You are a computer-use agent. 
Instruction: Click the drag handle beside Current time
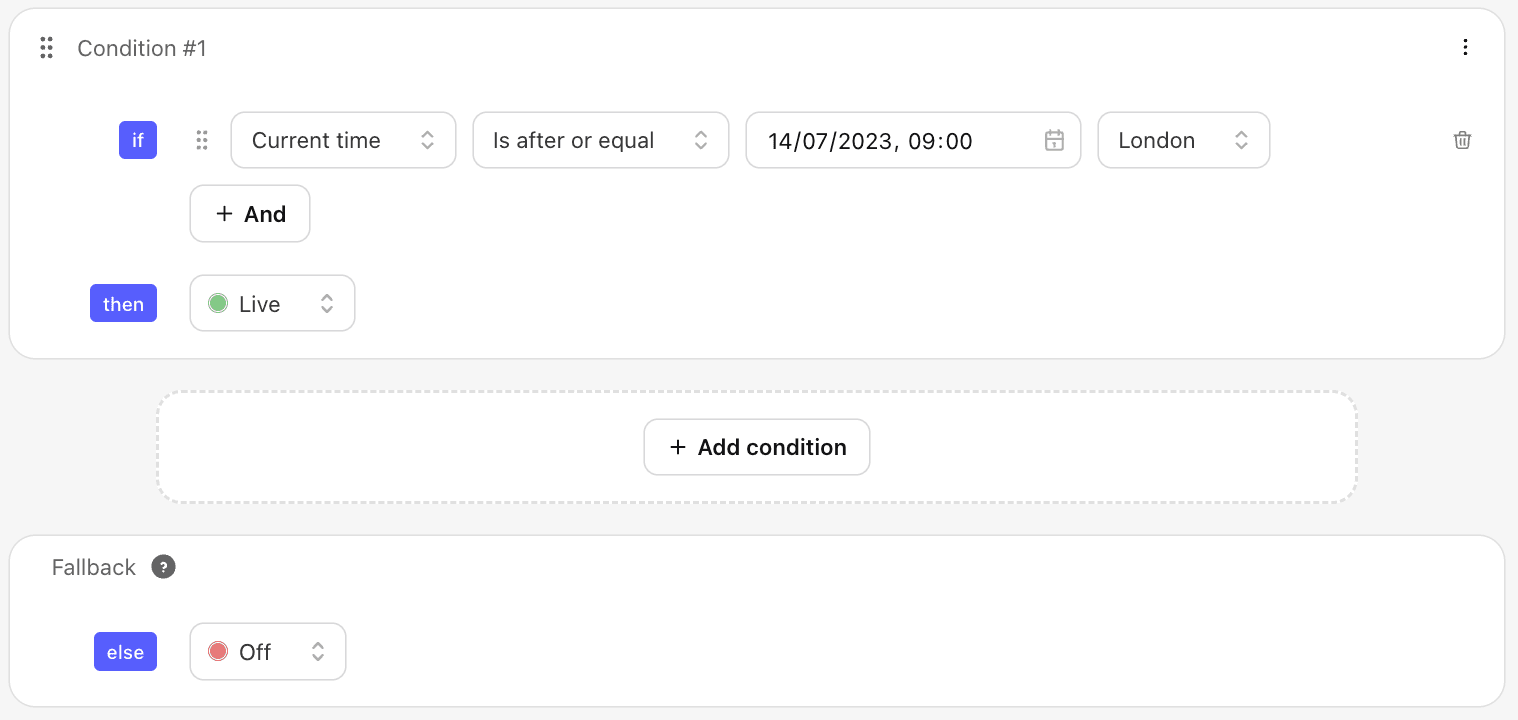coord(202,140)
